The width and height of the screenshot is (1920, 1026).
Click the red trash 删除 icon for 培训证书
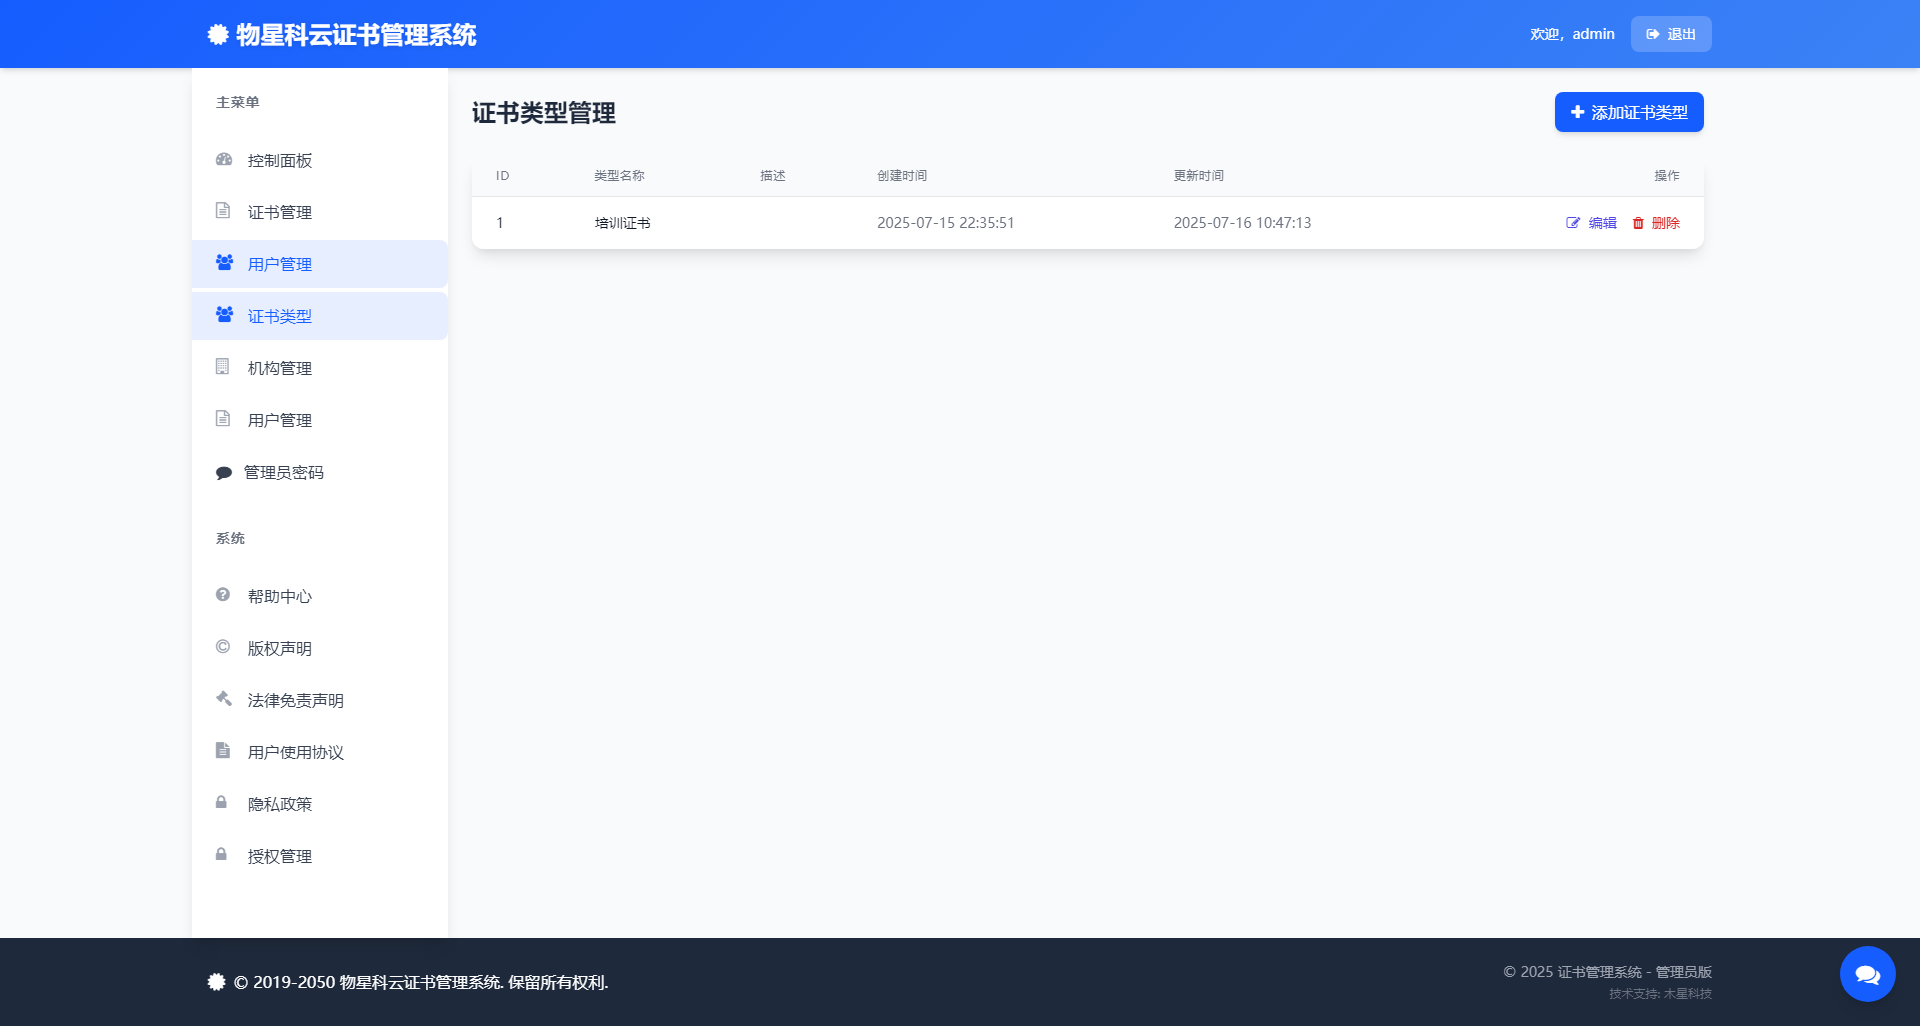click(1638, 223)
